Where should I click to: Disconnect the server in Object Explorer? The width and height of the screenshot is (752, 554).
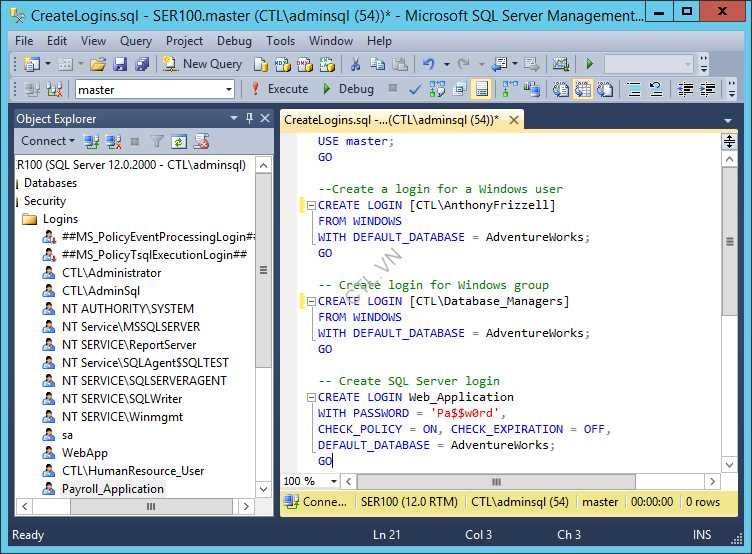coord(114,141)
